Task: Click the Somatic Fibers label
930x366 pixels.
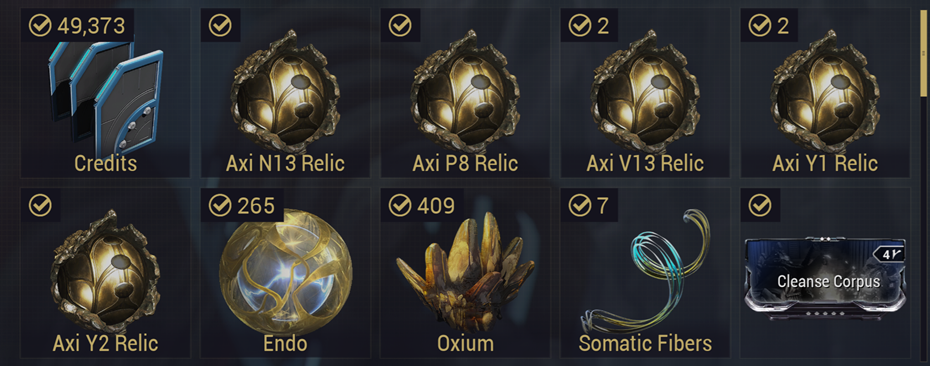Action: coord(645,343)
